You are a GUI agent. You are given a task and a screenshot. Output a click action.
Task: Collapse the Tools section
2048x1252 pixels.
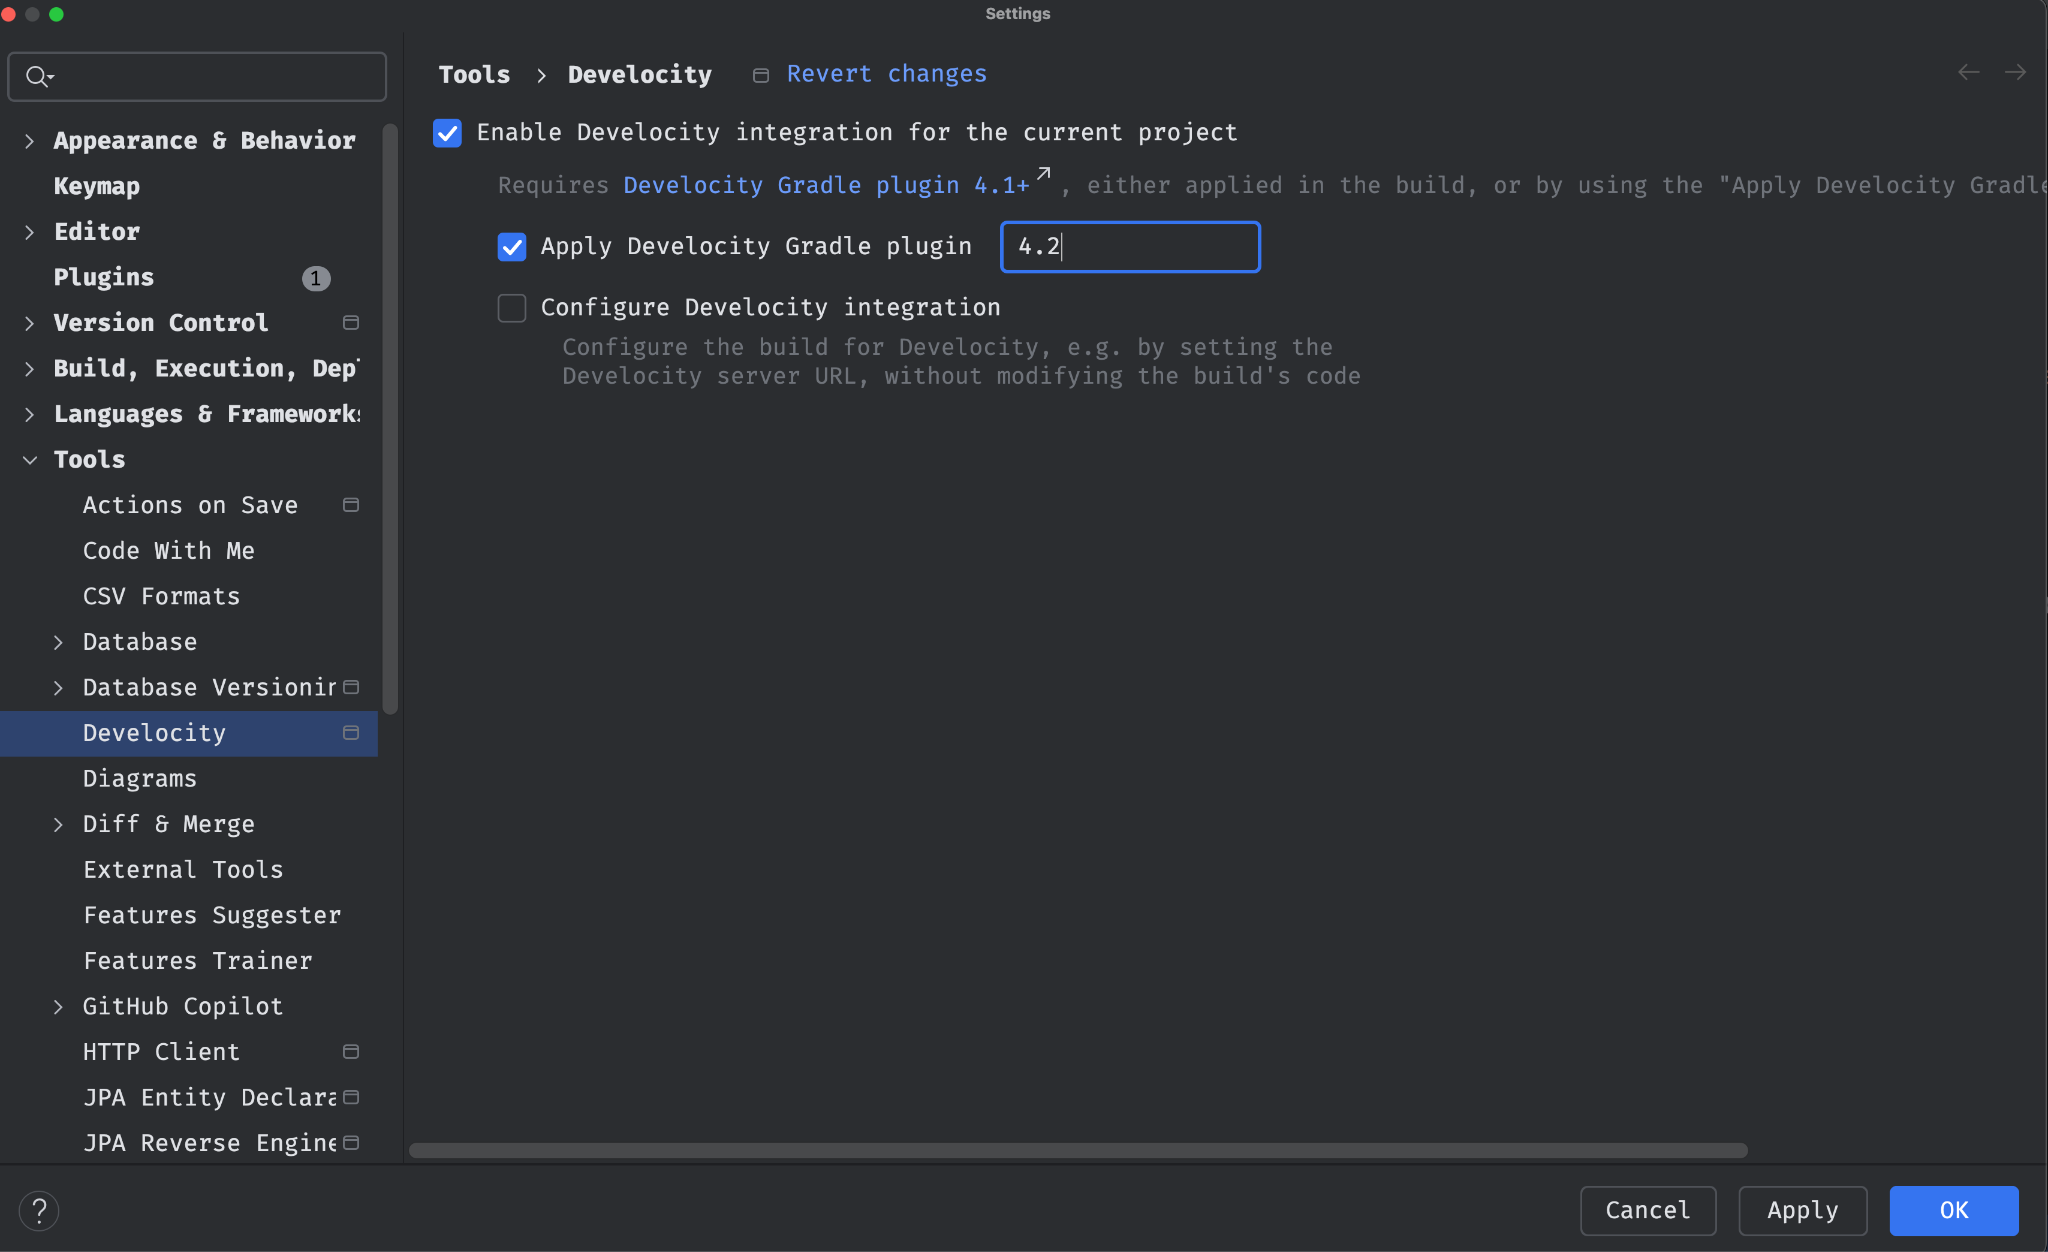coord(28,460)
